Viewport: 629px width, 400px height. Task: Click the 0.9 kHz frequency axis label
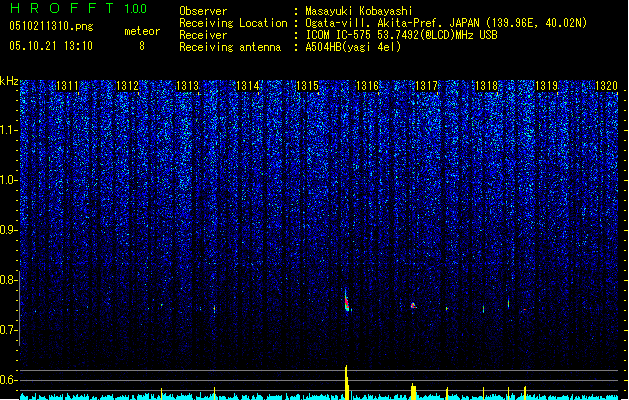tap(9, 230)
